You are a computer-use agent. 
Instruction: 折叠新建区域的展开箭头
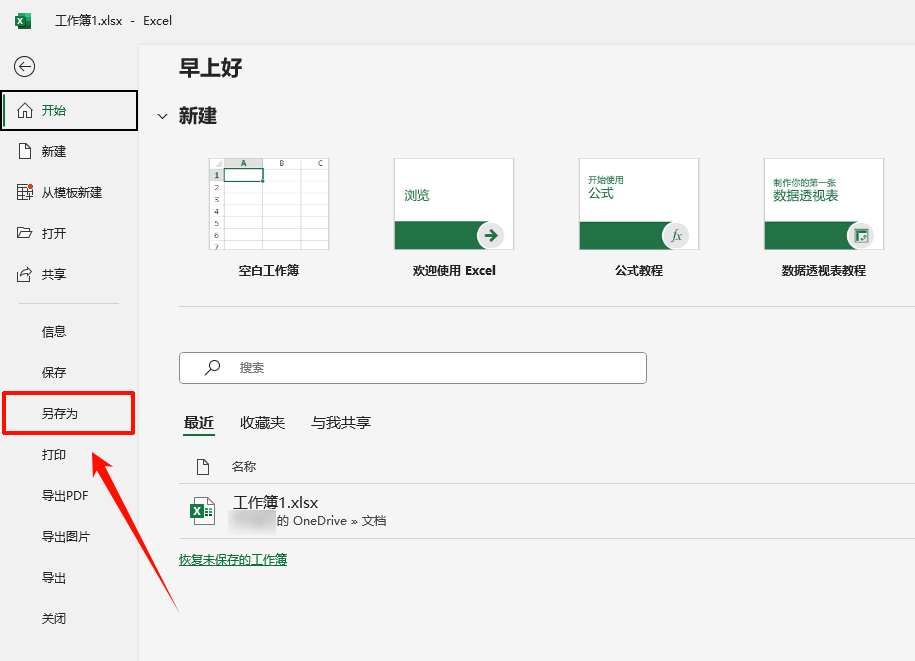point(163,115)
